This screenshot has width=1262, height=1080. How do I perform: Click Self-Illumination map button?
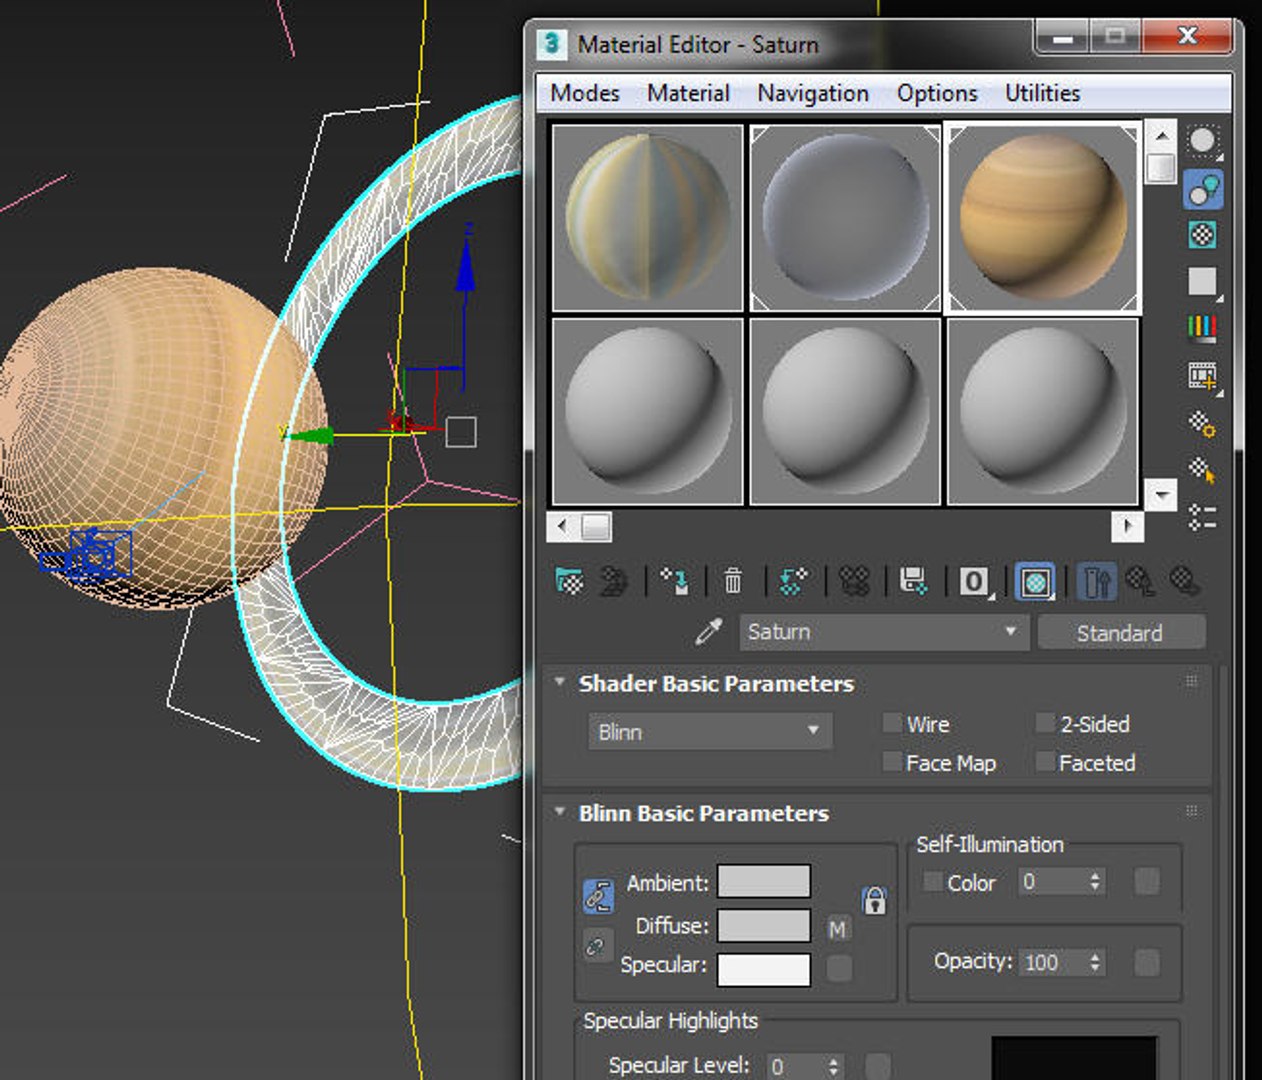[x=1147, y=881]
